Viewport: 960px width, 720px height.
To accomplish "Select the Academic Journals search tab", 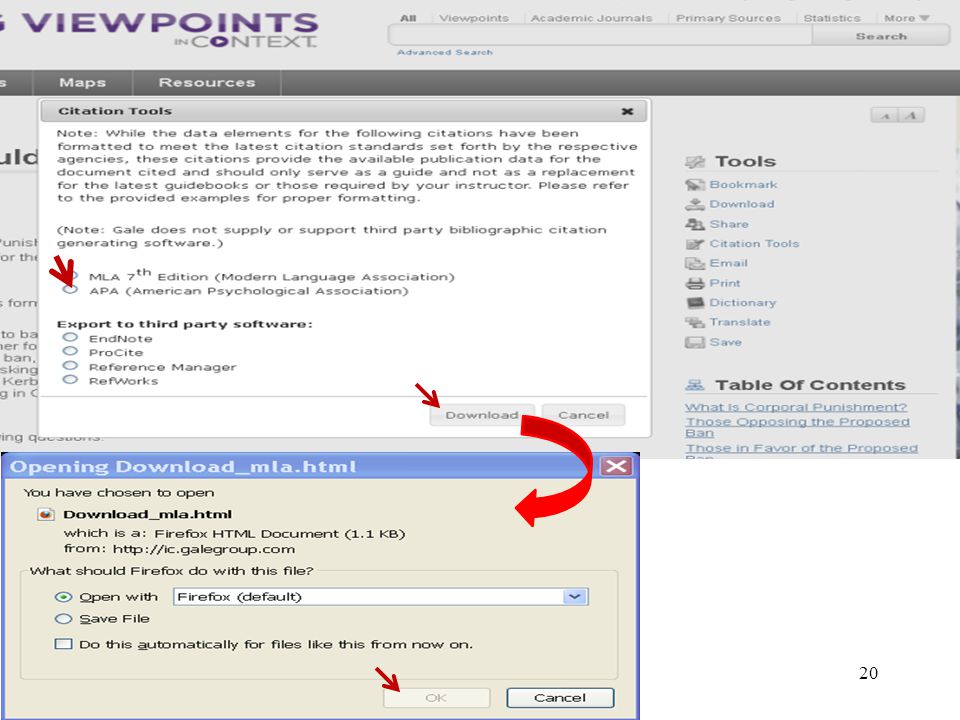I will tap(591, 18).
